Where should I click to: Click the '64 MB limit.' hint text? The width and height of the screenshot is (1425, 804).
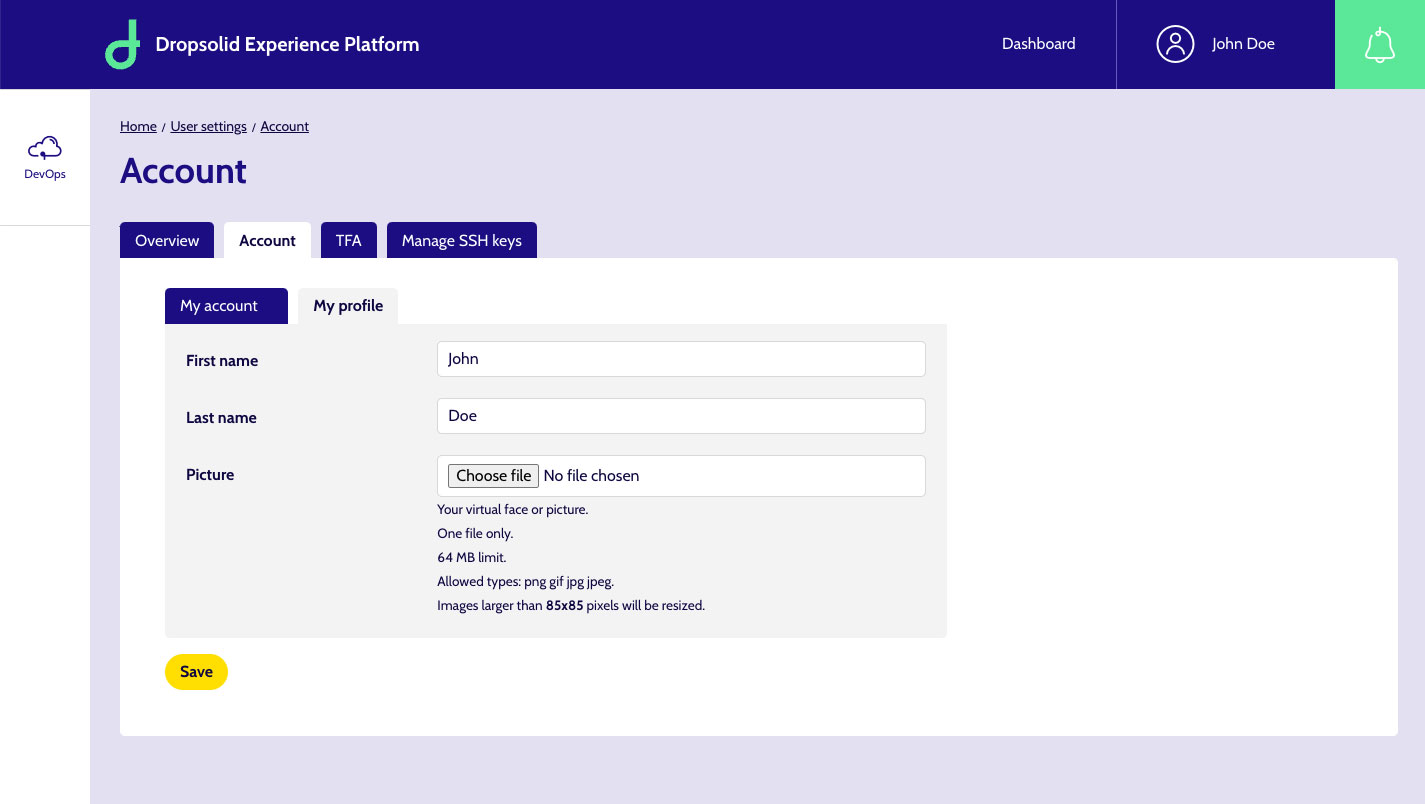[x=472, y=557]
